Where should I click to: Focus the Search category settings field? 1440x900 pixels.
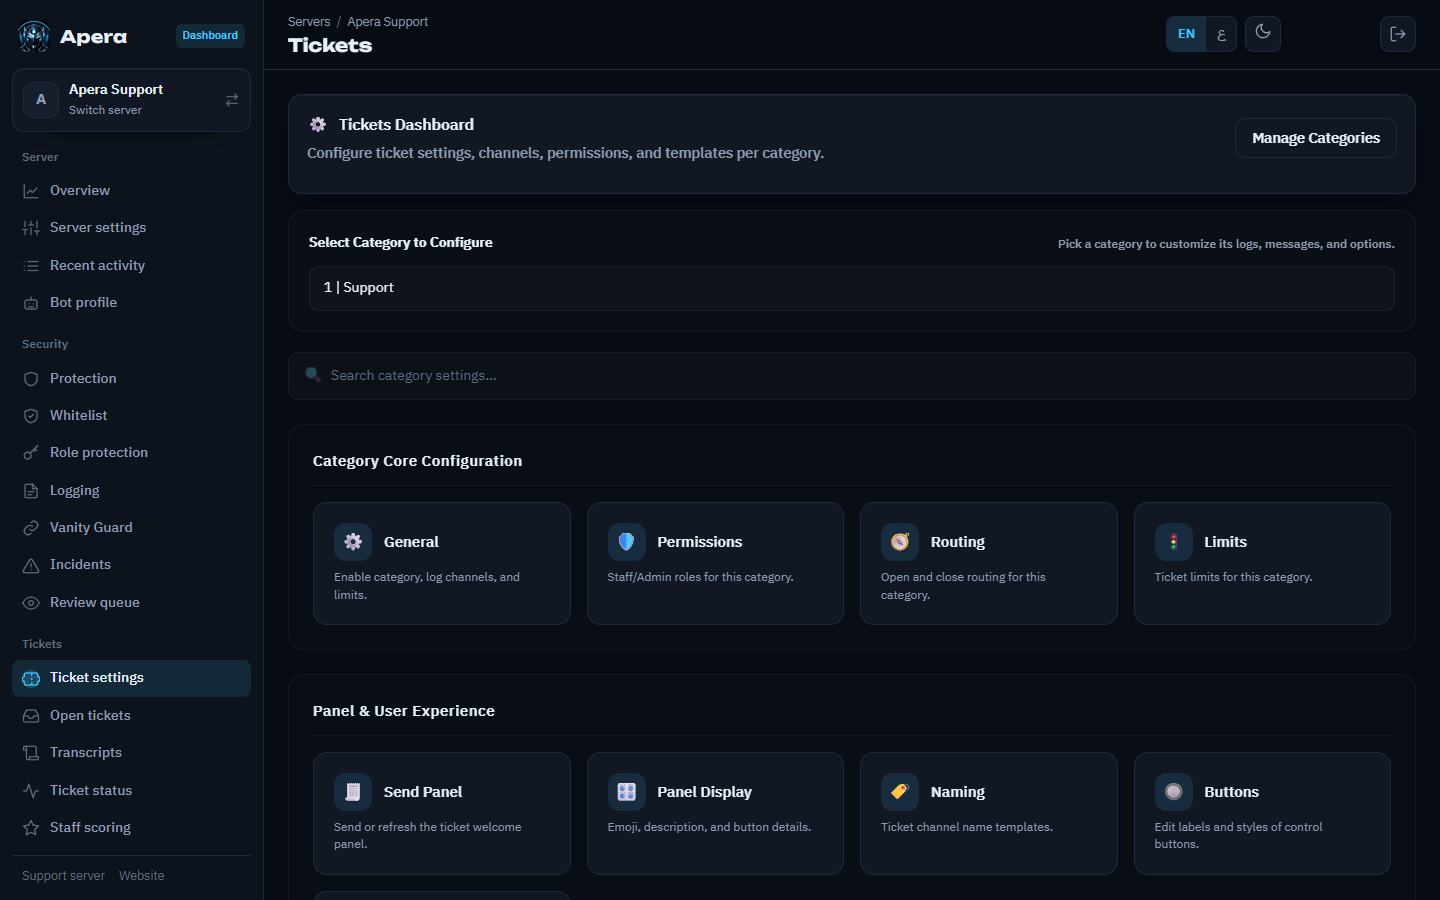point(852,376)
